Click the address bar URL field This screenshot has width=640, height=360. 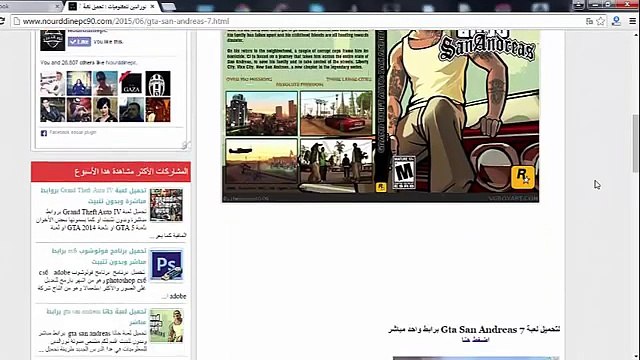pyautogui.click(x=302, y=21)
